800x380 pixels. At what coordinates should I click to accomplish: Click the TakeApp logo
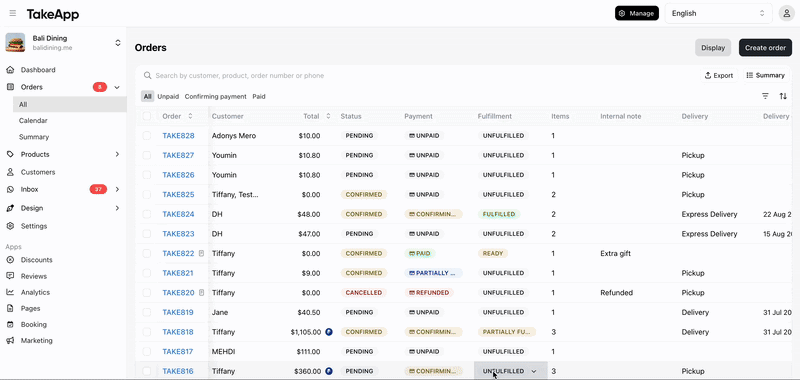(x=53, y=14)
